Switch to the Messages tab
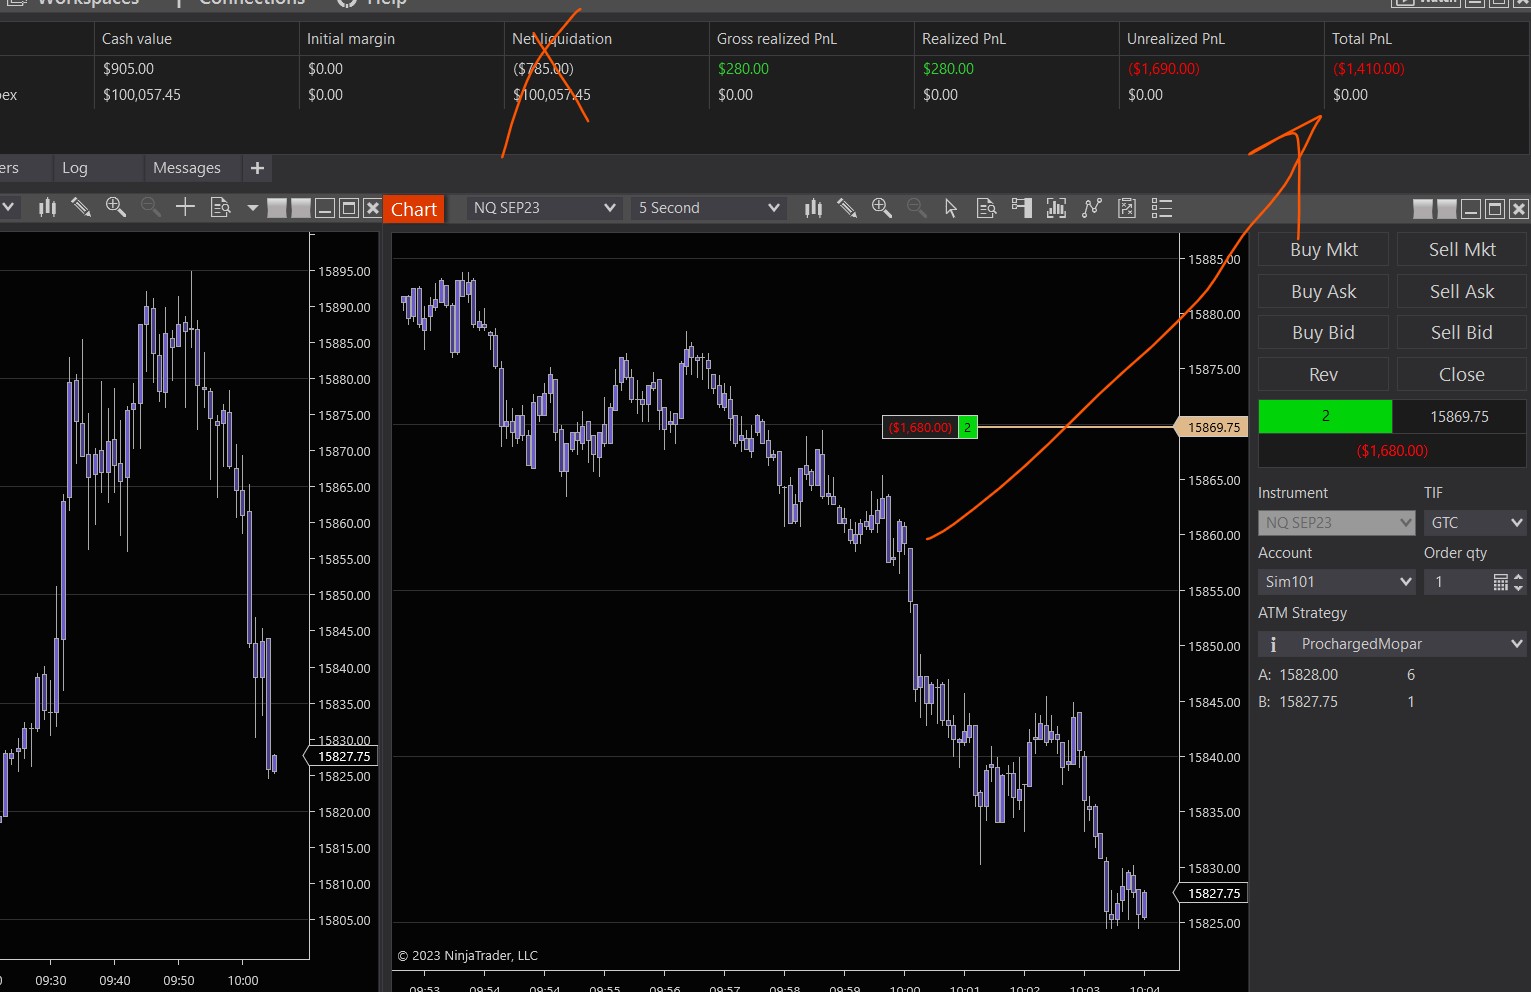This screenshot has width=1531, height=992. click(x=187, y=168)
